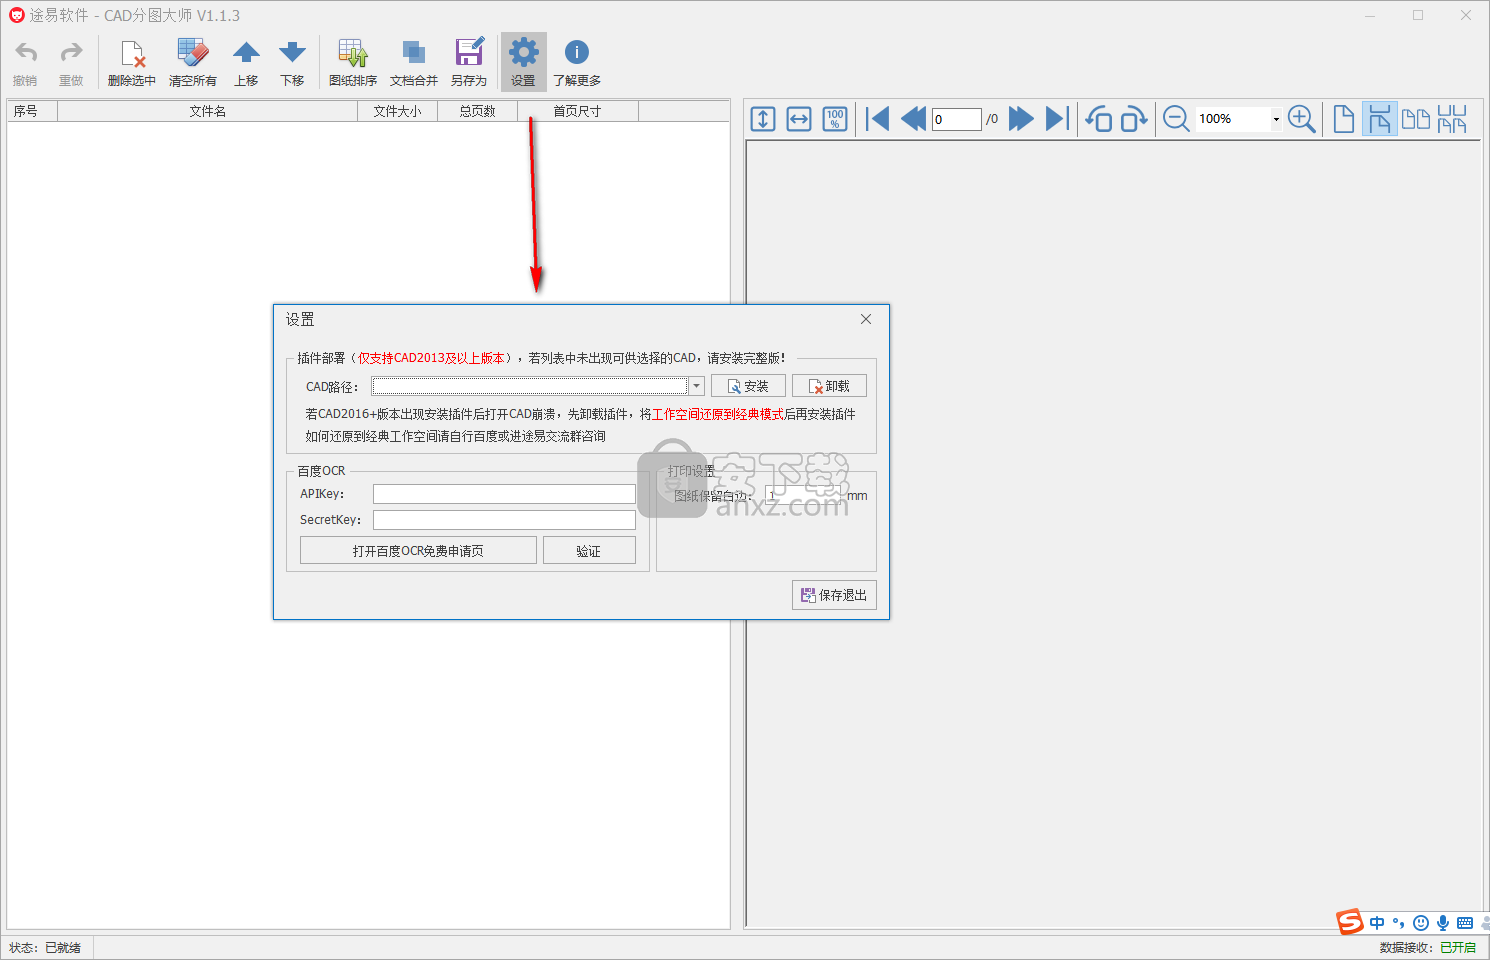Click 状态: 已就绪 status bar text
The height and width of the screenshot is (960, 1490).
click(x=45, y=947)
